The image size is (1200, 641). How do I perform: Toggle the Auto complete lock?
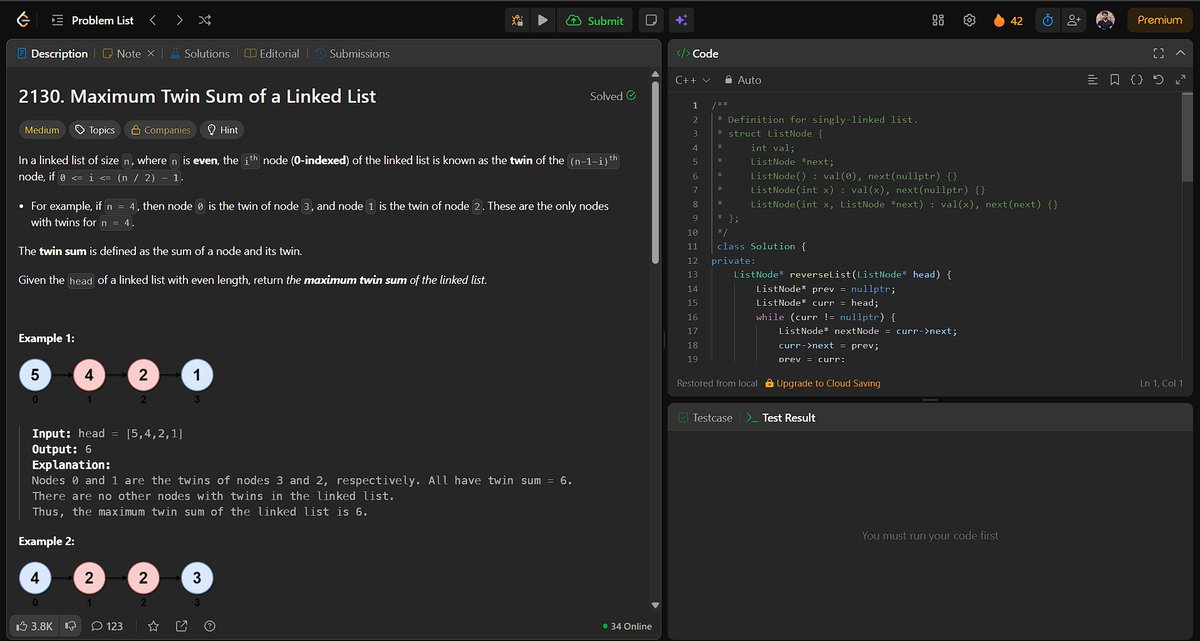(742, 80)
